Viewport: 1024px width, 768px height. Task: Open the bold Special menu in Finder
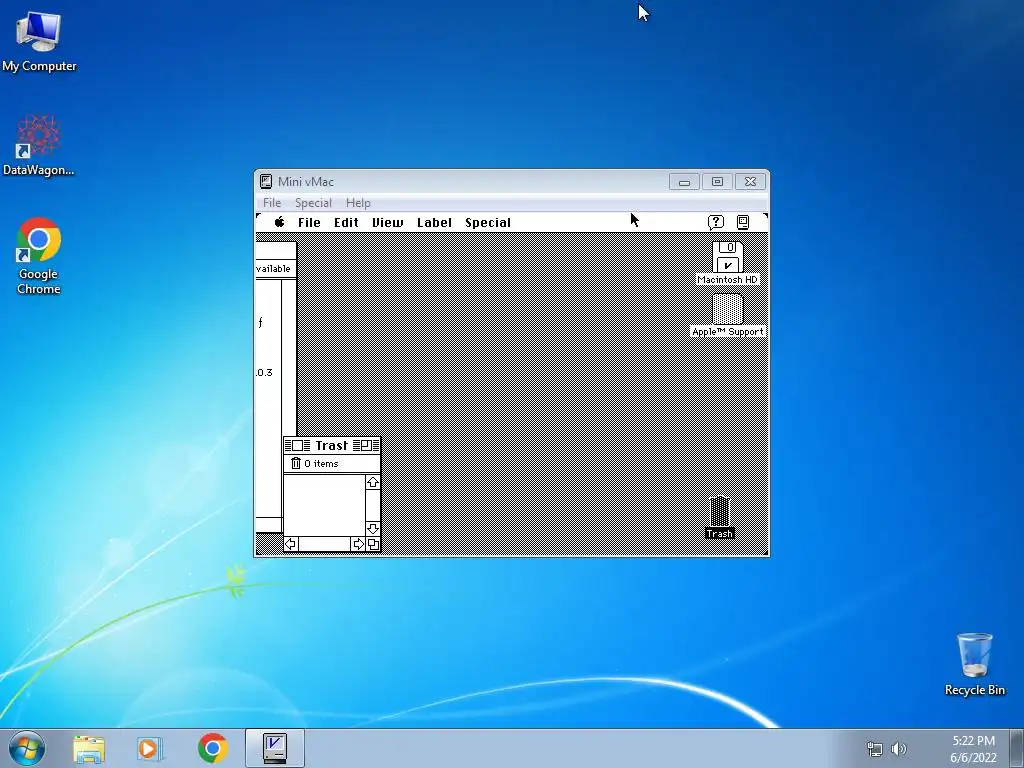[x=488, y=223]
